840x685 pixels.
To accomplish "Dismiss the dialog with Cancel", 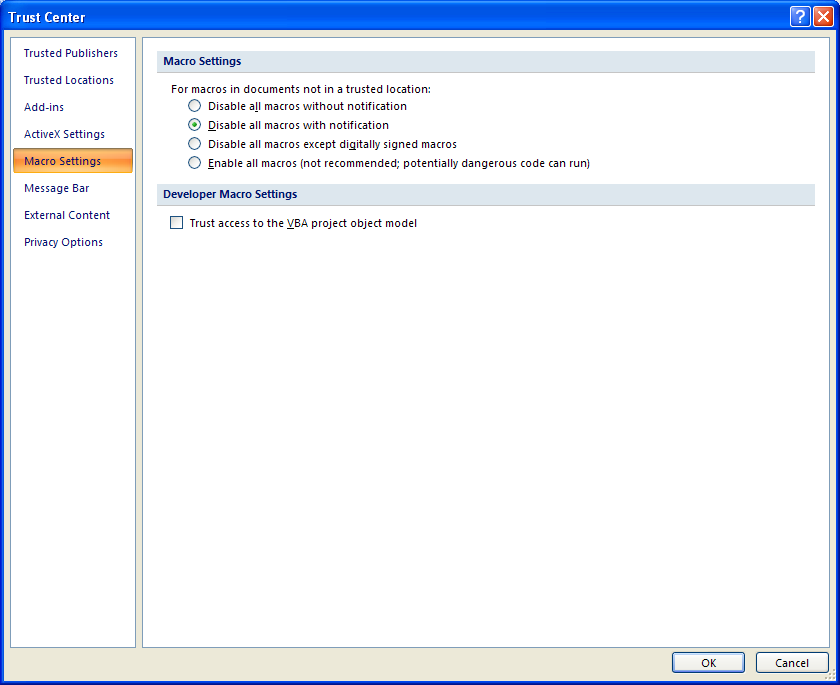I will [792, 663].
